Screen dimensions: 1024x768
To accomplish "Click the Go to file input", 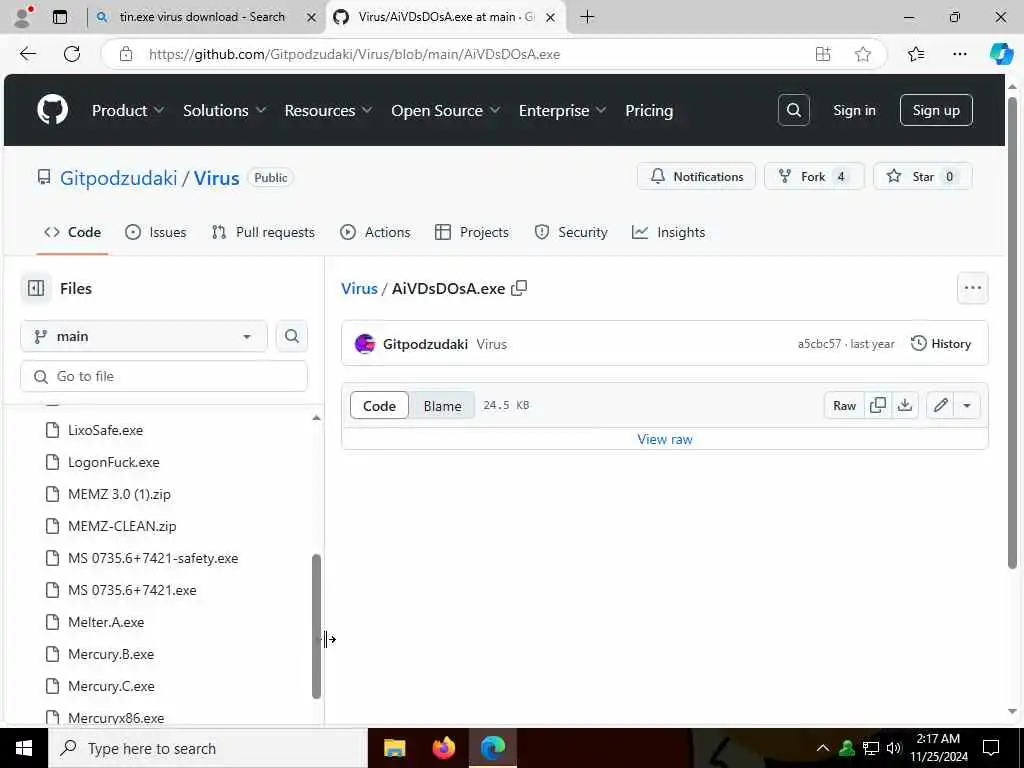I will click(164, 376).
